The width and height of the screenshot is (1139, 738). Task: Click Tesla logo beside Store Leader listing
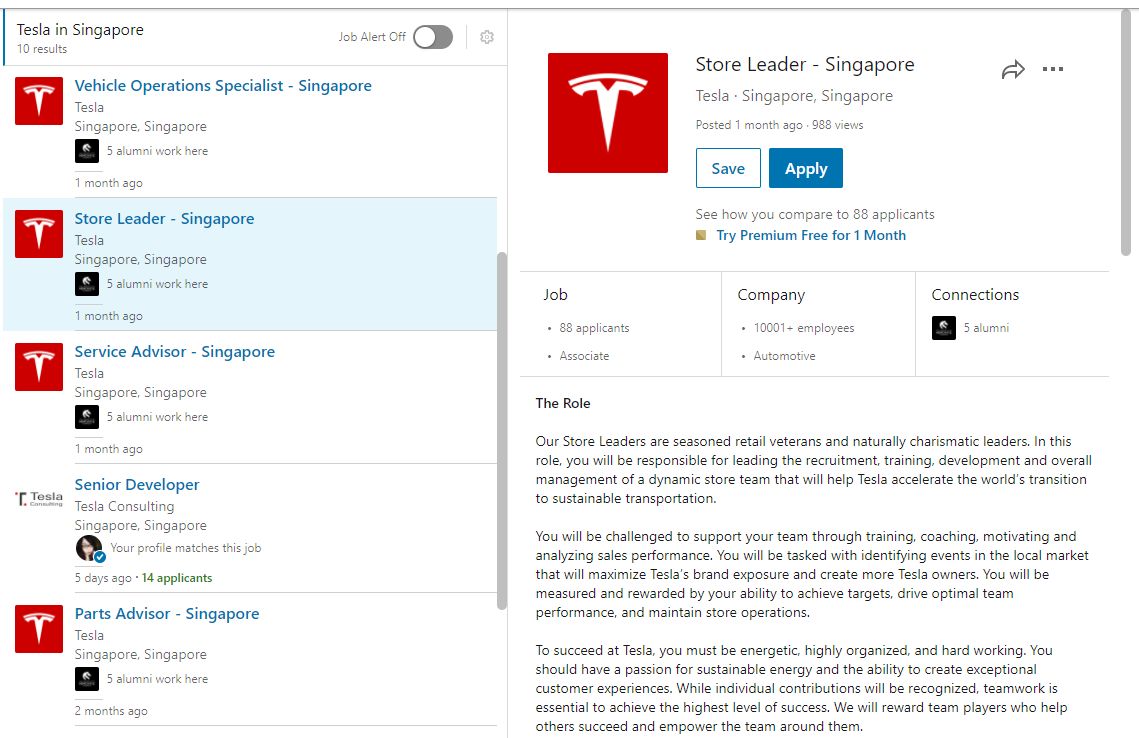pos(39,234)
